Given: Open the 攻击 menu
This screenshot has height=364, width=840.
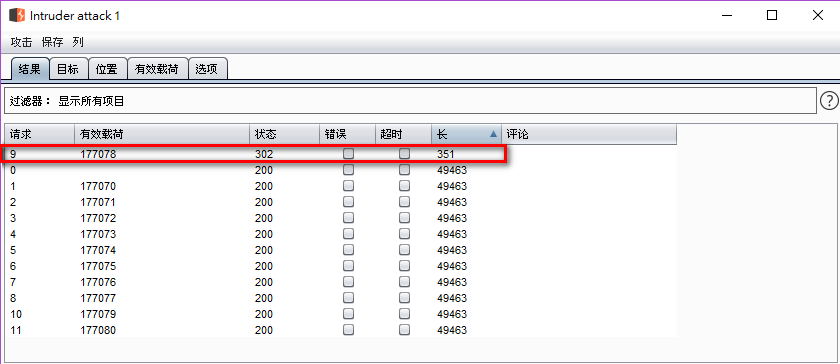Looking at the screenshot, I should point(21,42).
